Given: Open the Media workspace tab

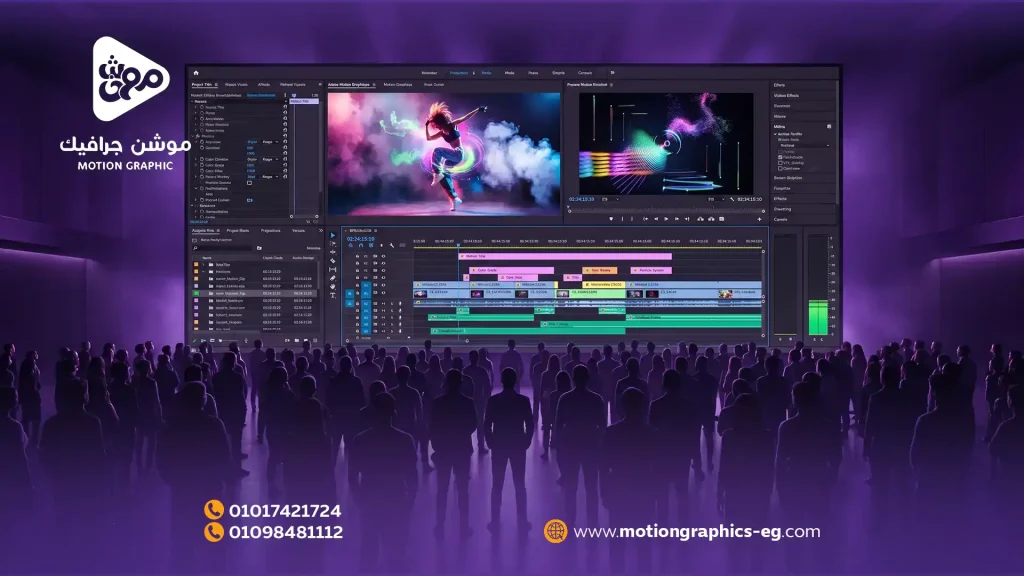Looking at the screenshot, I should point(509,72).
